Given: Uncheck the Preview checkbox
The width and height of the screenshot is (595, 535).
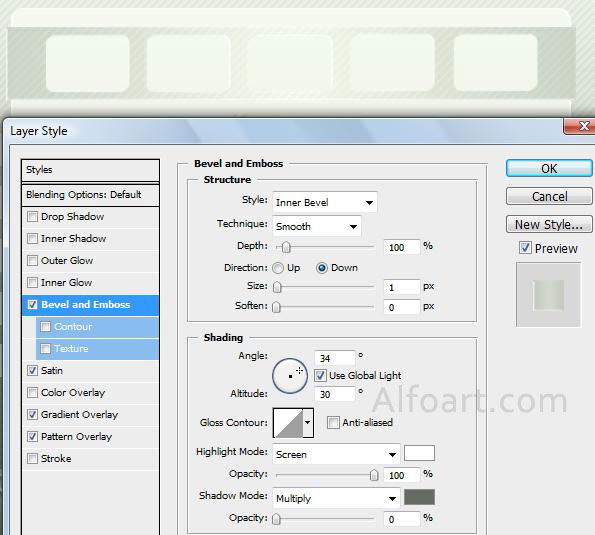Looking at the screenshot, I should pyautogui.click(x=525, y=248).
